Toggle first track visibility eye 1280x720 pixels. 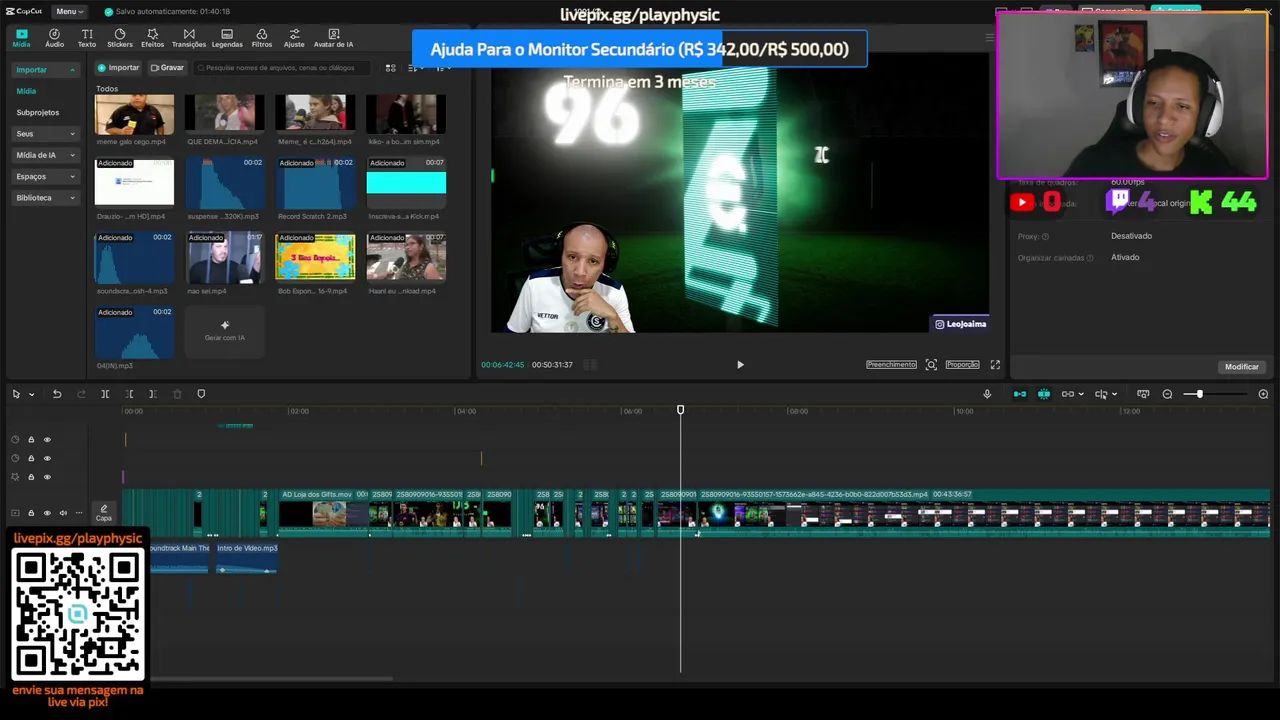click(x=47, y=440)
